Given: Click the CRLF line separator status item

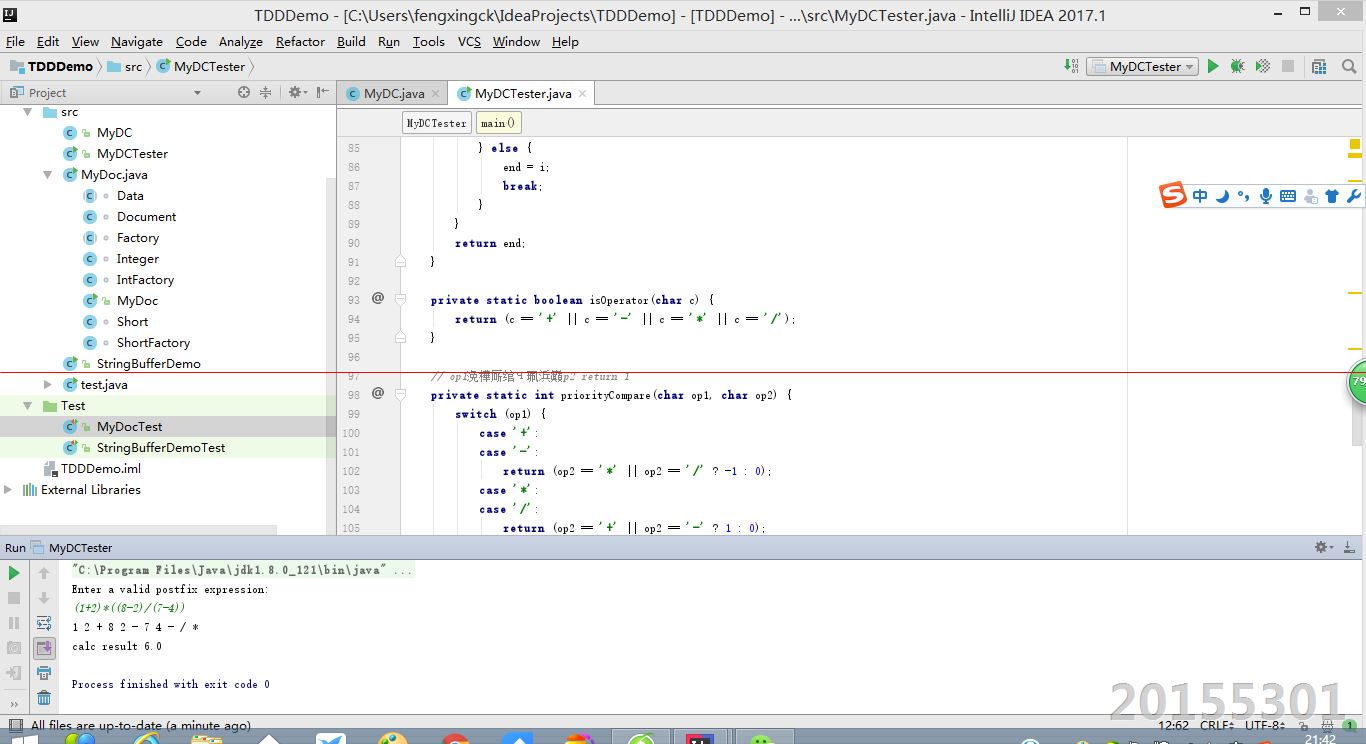Looking at the screenshot, I should click(x=1218, y=725).
